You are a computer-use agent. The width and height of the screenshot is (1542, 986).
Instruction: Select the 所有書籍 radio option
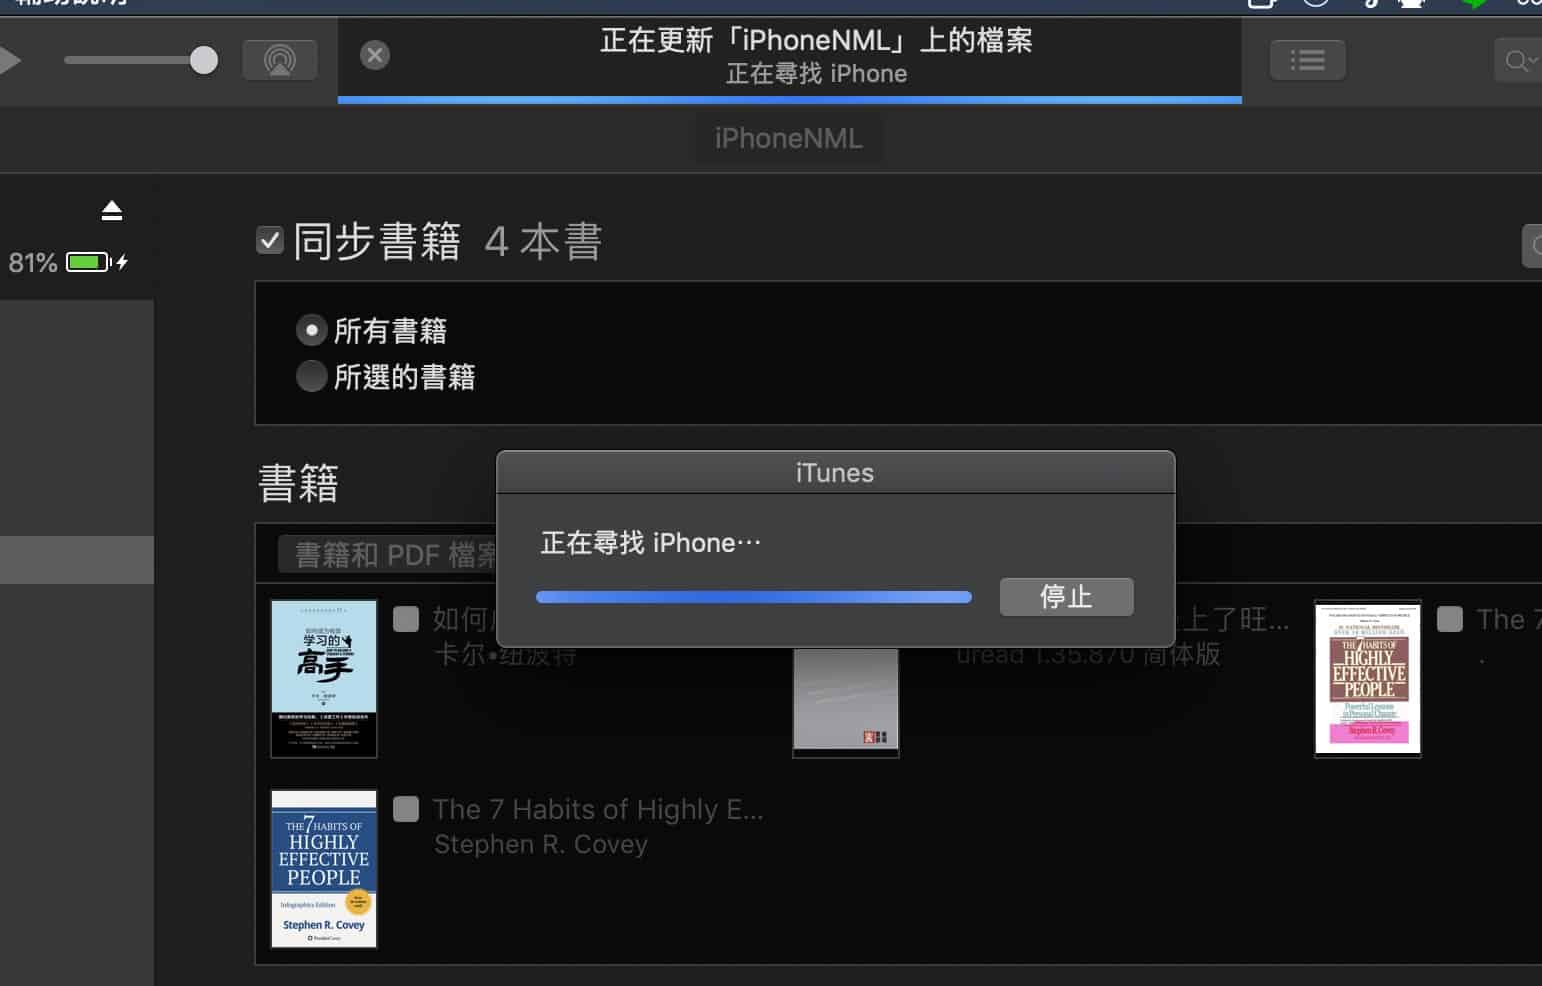click(312, 329)
